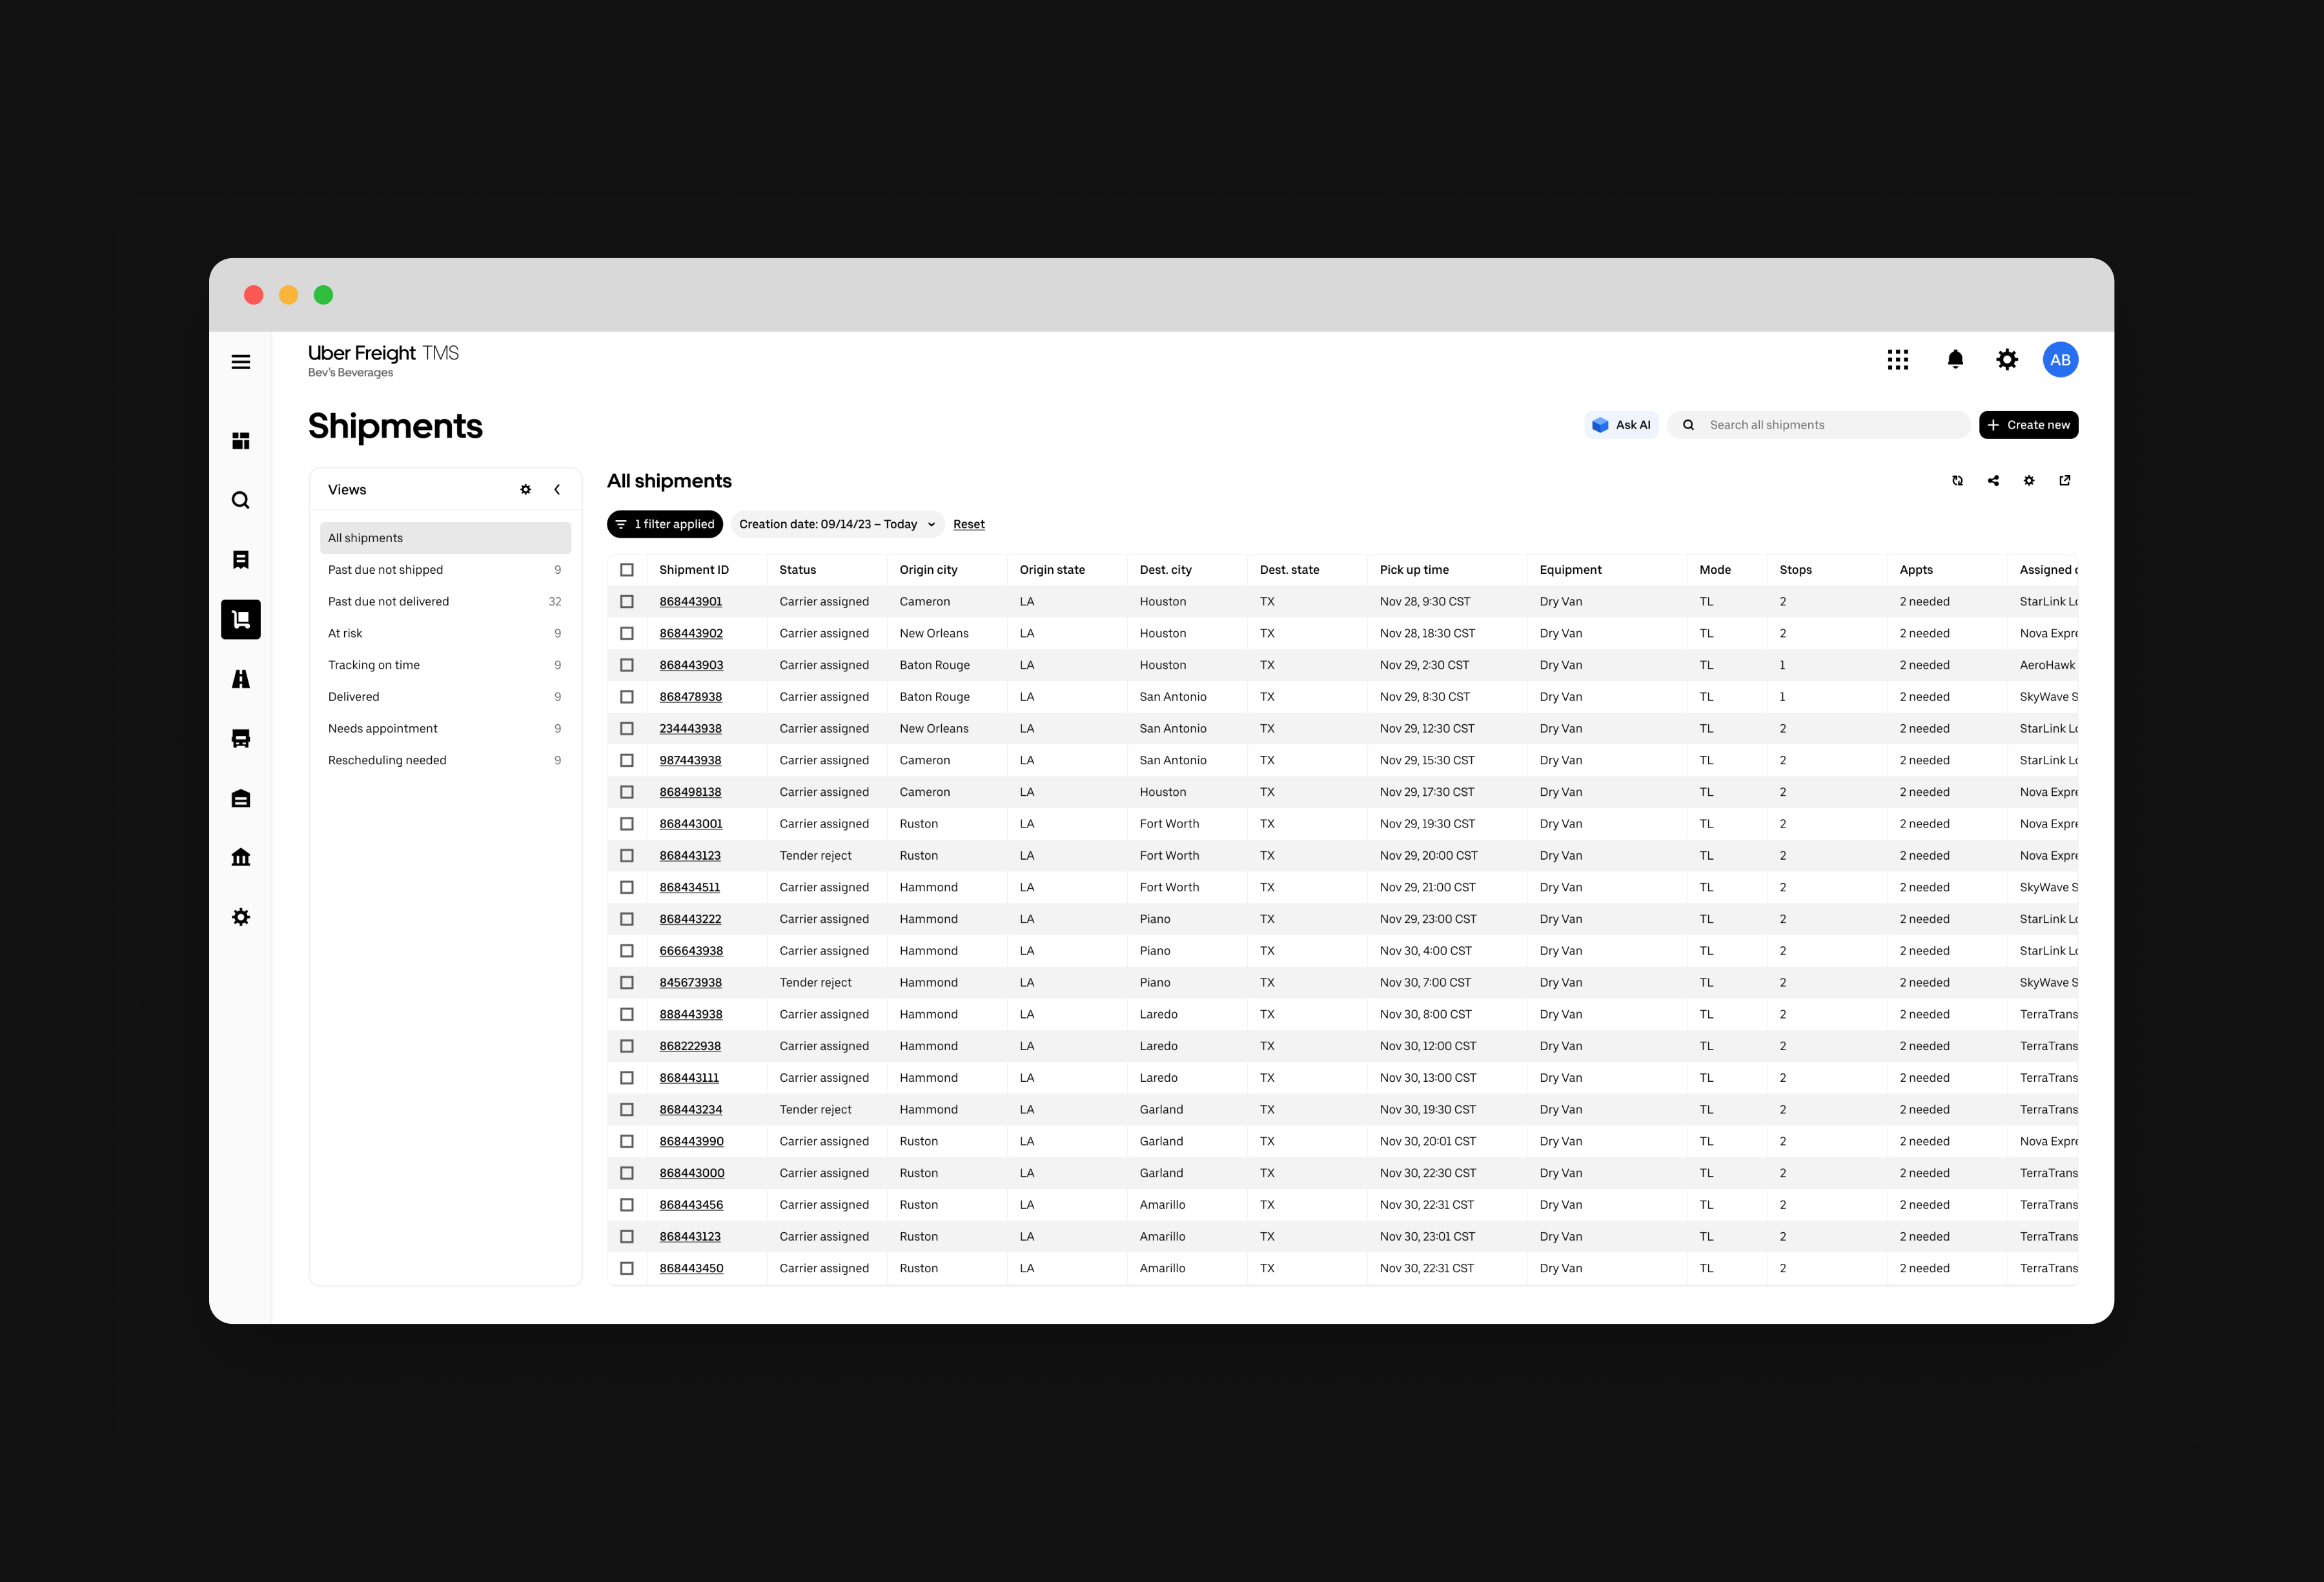The width and height of the screenshot is (2324, 1582).
Task: Open the apps grid launcher icon
Action: click(x=1897, y=360)
